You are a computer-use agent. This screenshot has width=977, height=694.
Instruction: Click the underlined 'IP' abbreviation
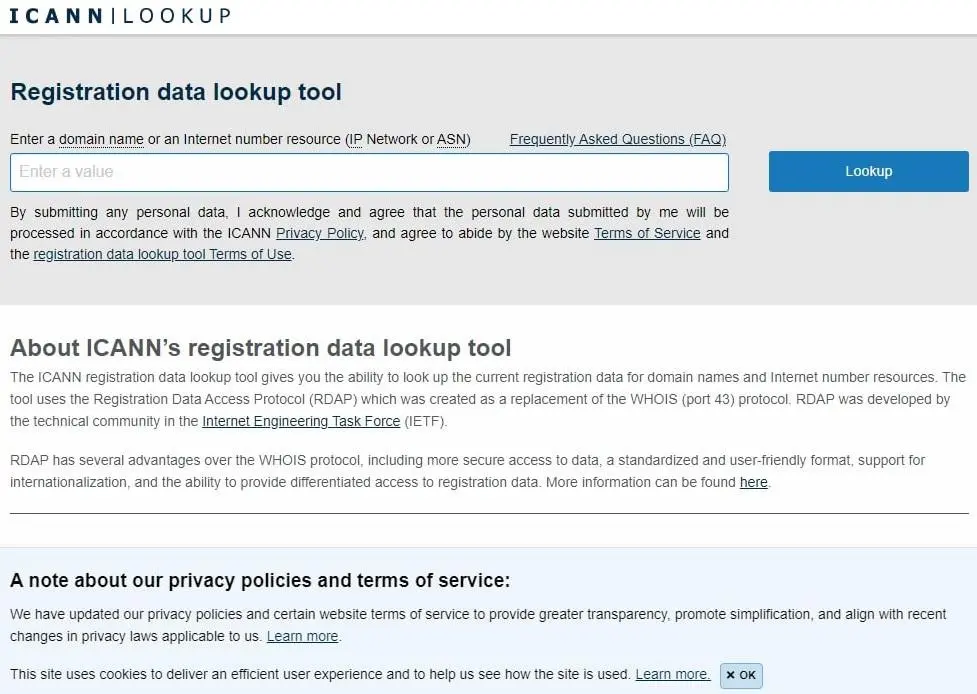point(354,139)
